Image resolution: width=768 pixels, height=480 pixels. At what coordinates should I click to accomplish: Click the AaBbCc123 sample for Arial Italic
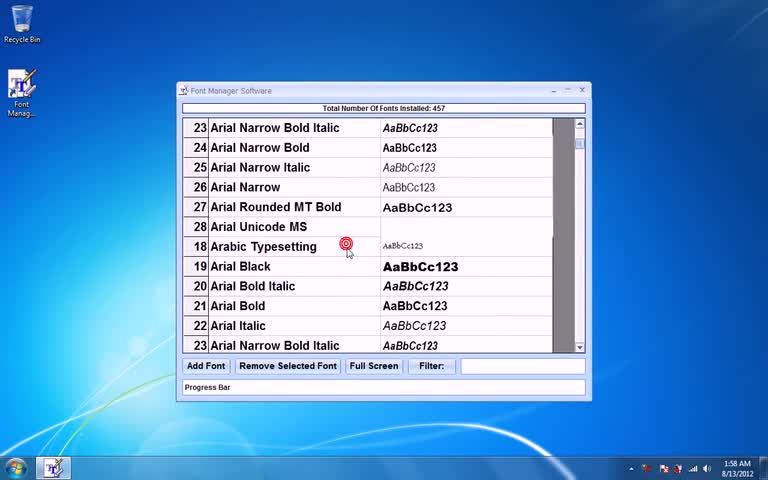click(x=414, y=326)
